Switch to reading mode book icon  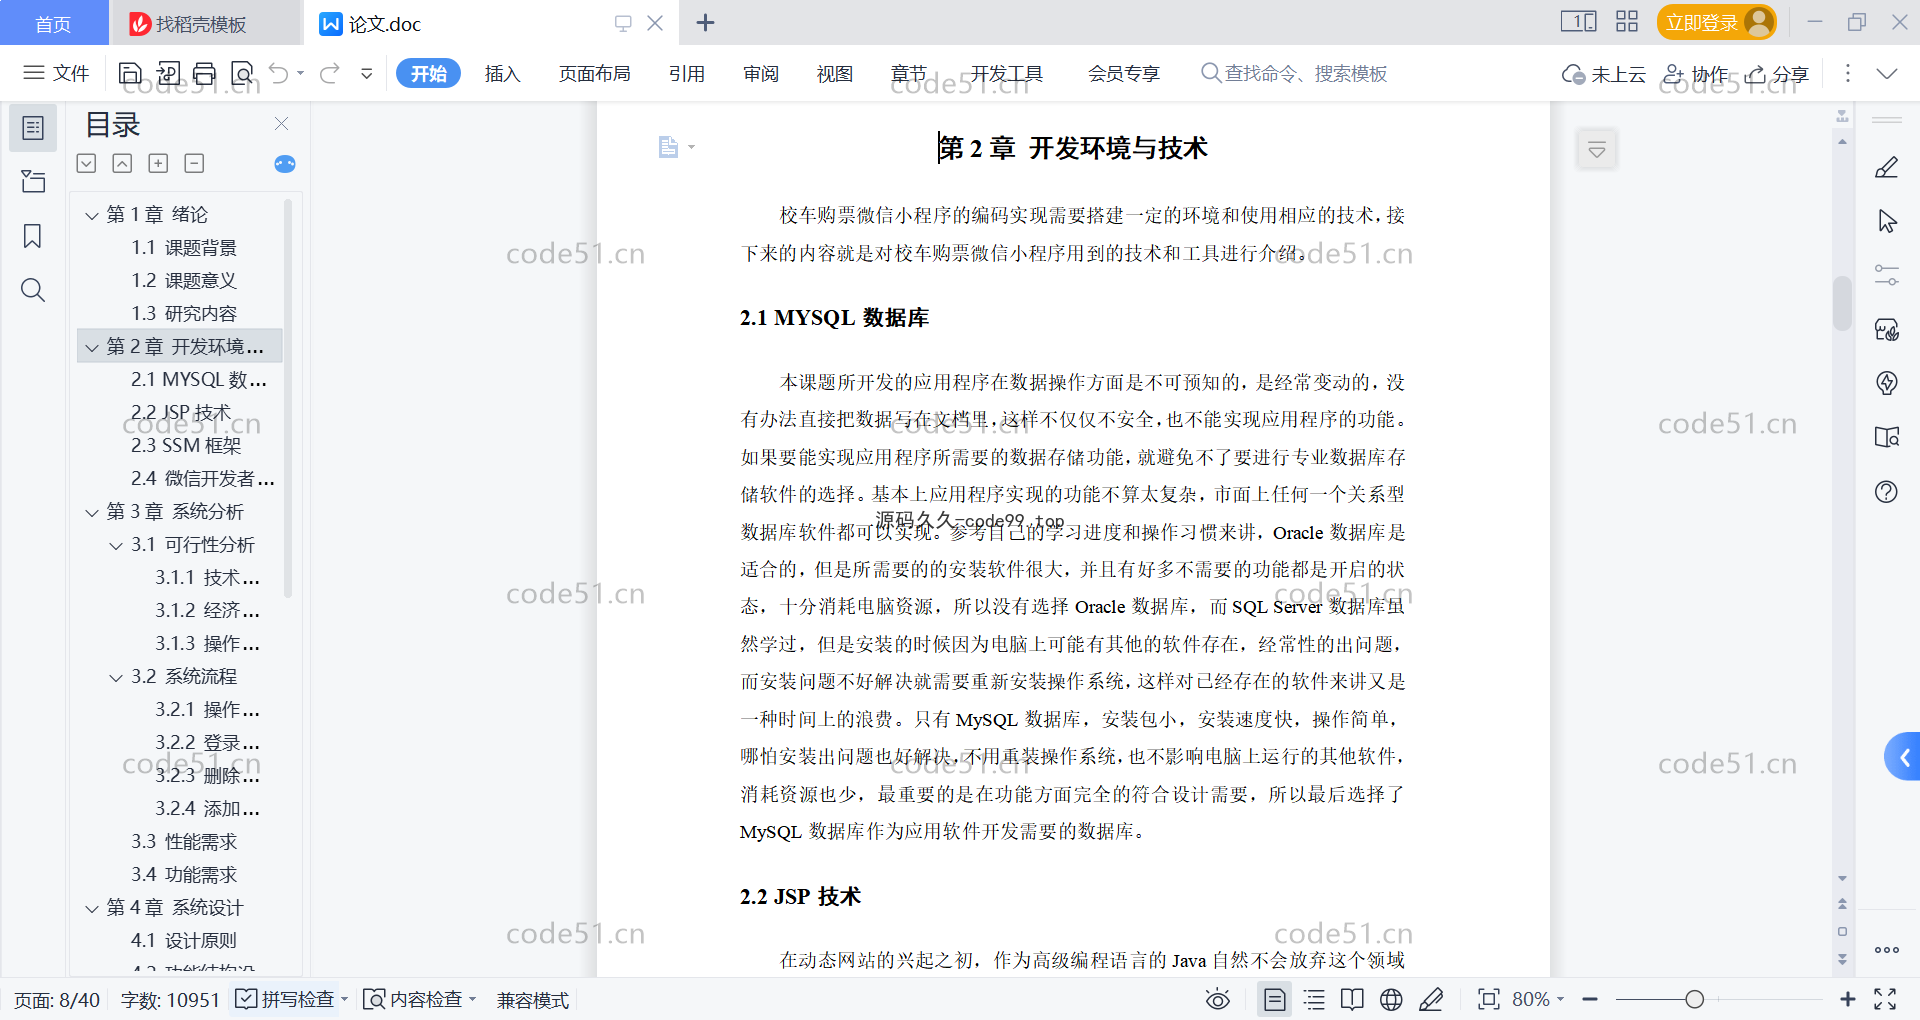1352,999
